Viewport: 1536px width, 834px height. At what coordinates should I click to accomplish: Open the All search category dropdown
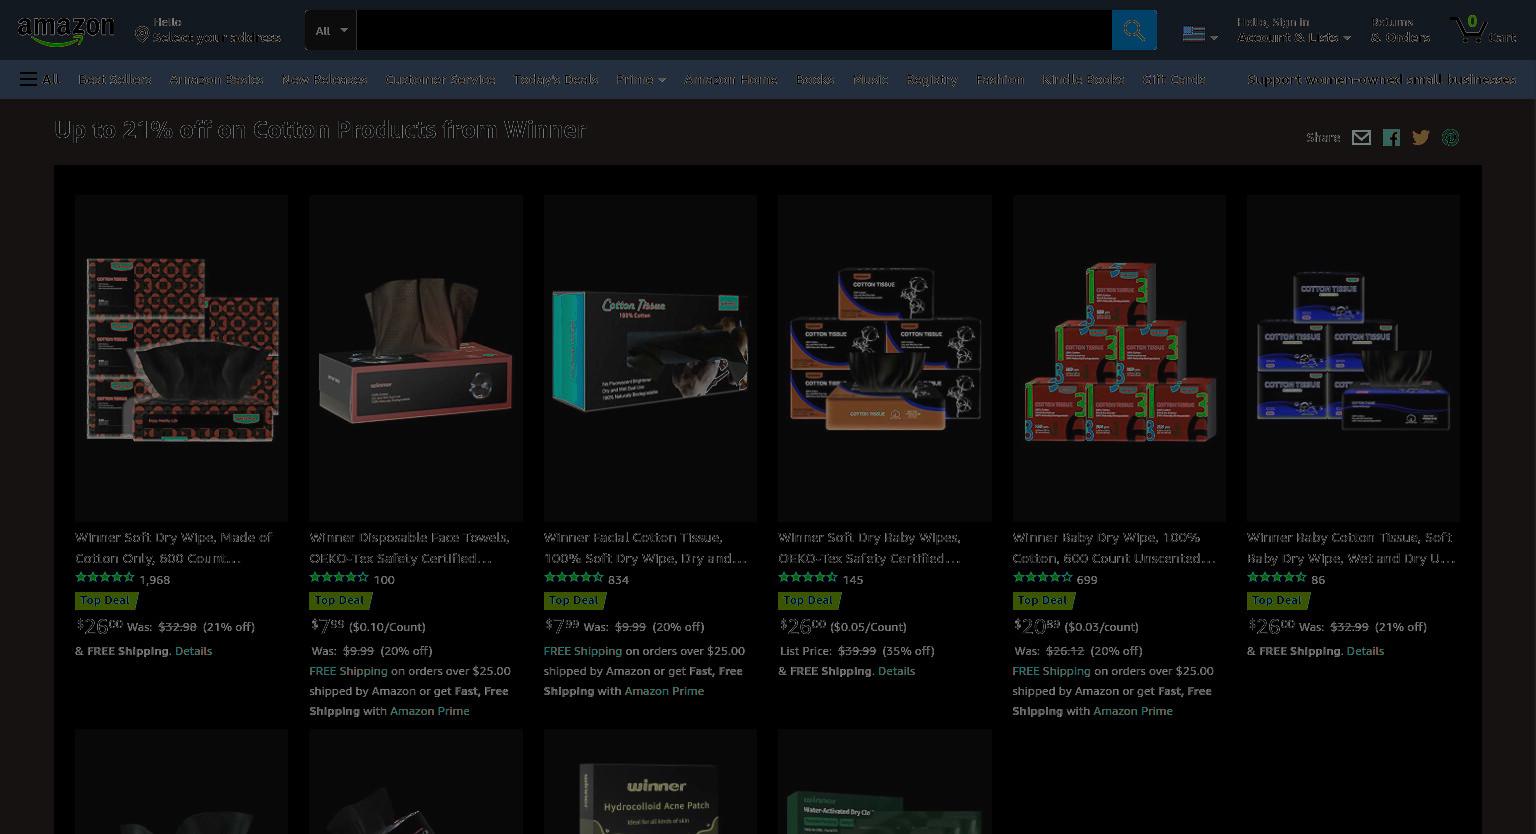pos(331,30)
